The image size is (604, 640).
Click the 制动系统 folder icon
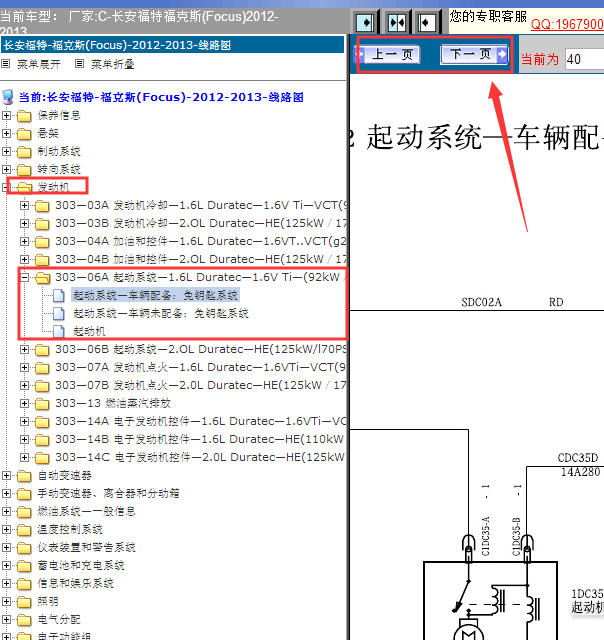point(24,152)
